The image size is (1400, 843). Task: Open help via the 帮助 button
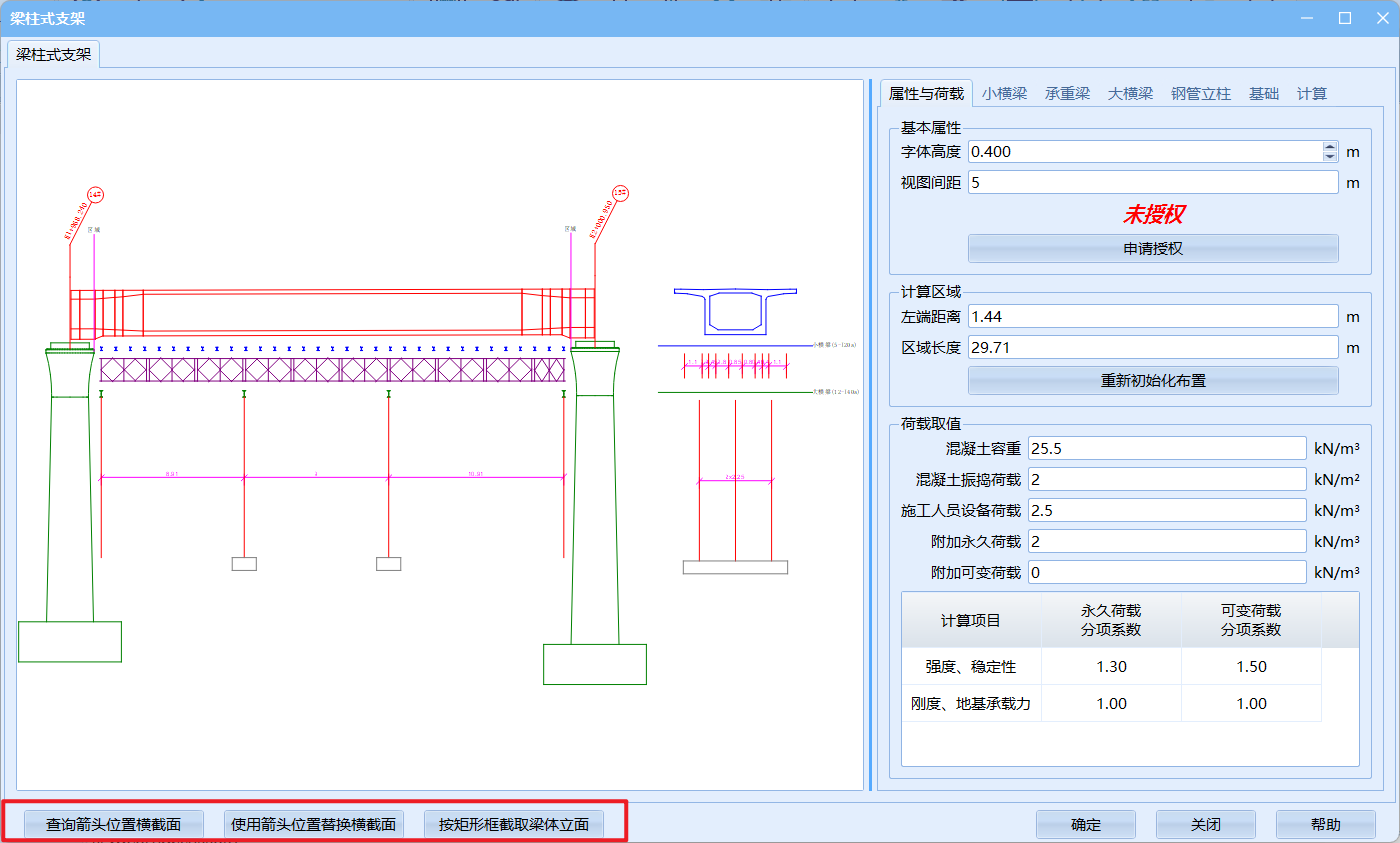(x=1325, y=825)
